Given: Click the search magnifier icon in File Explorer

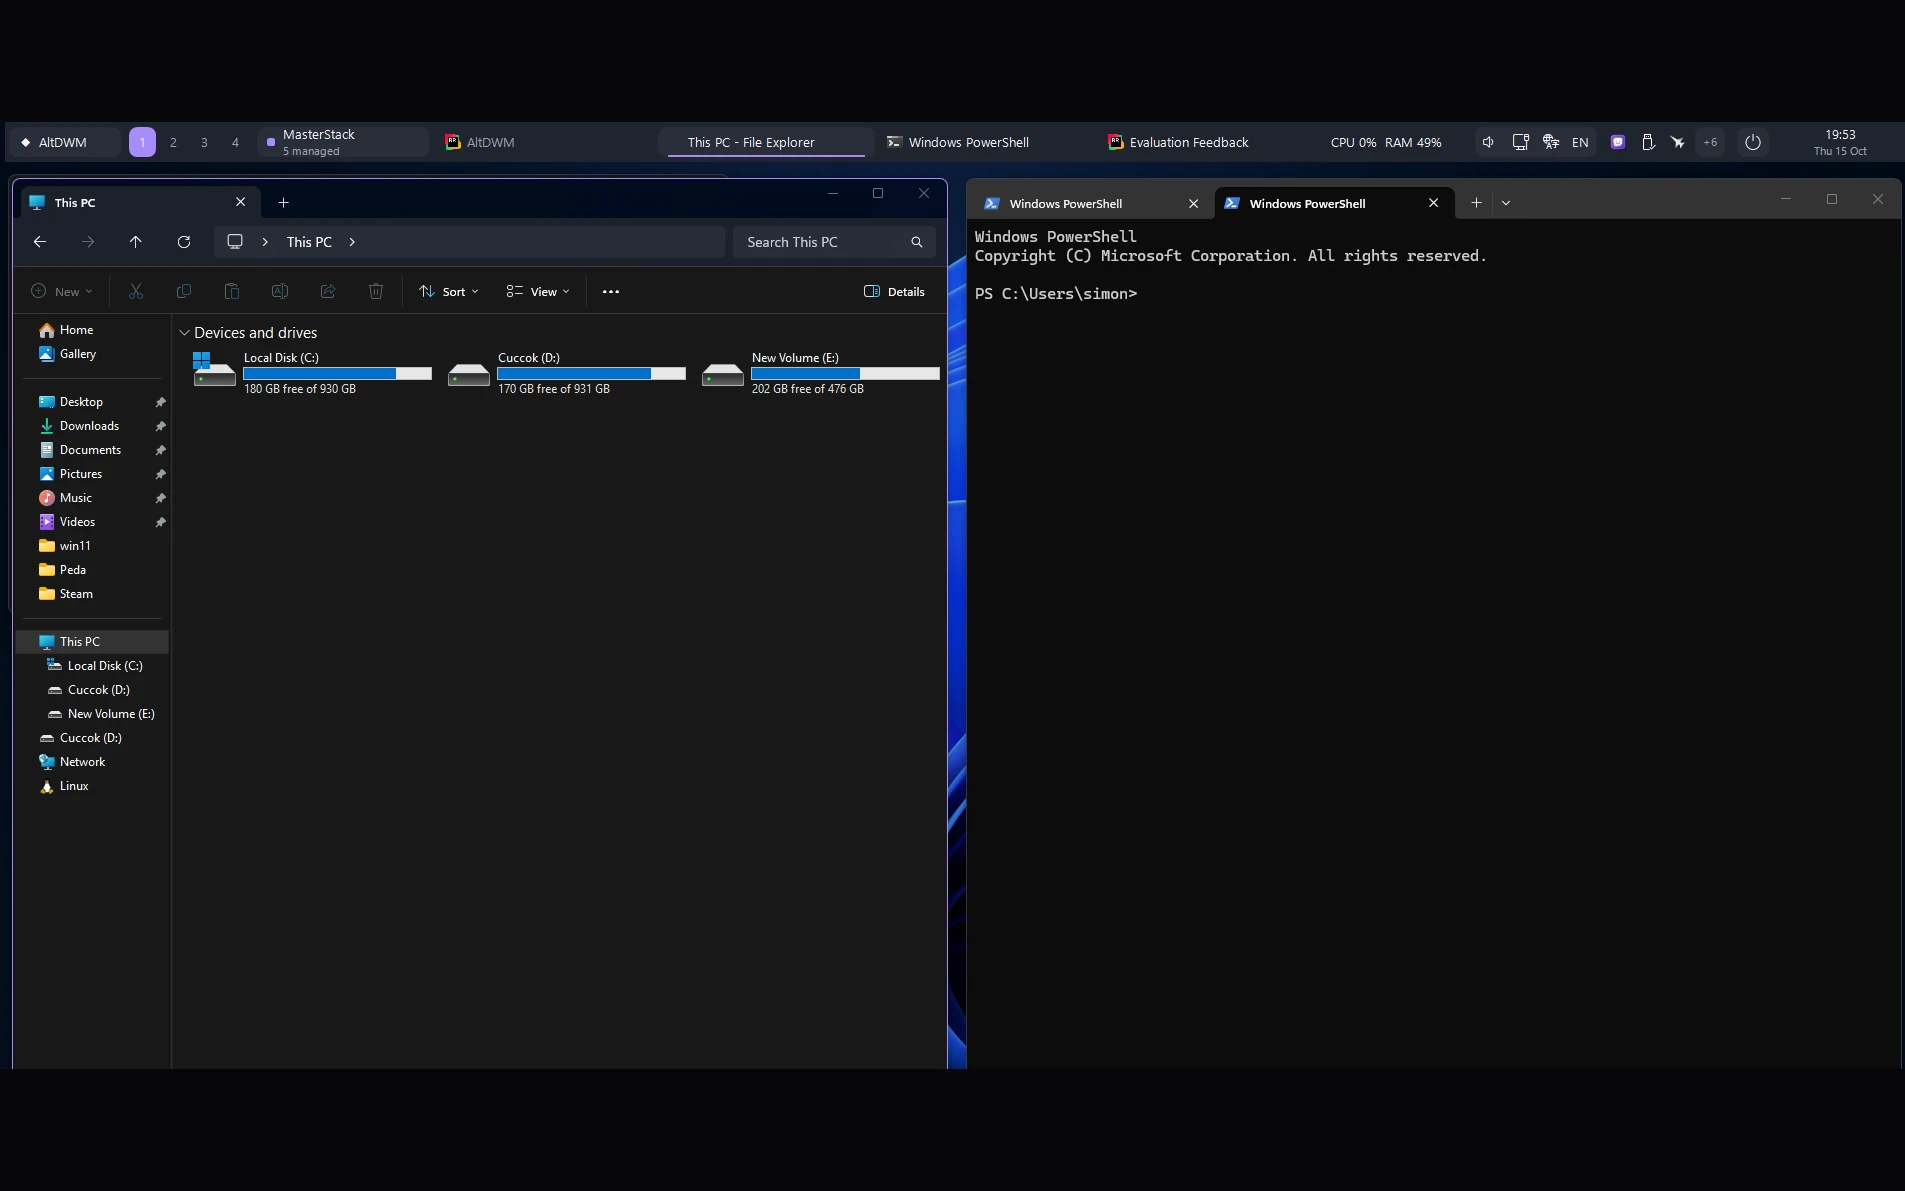Looking at the screenshot, I should (916, 242).
